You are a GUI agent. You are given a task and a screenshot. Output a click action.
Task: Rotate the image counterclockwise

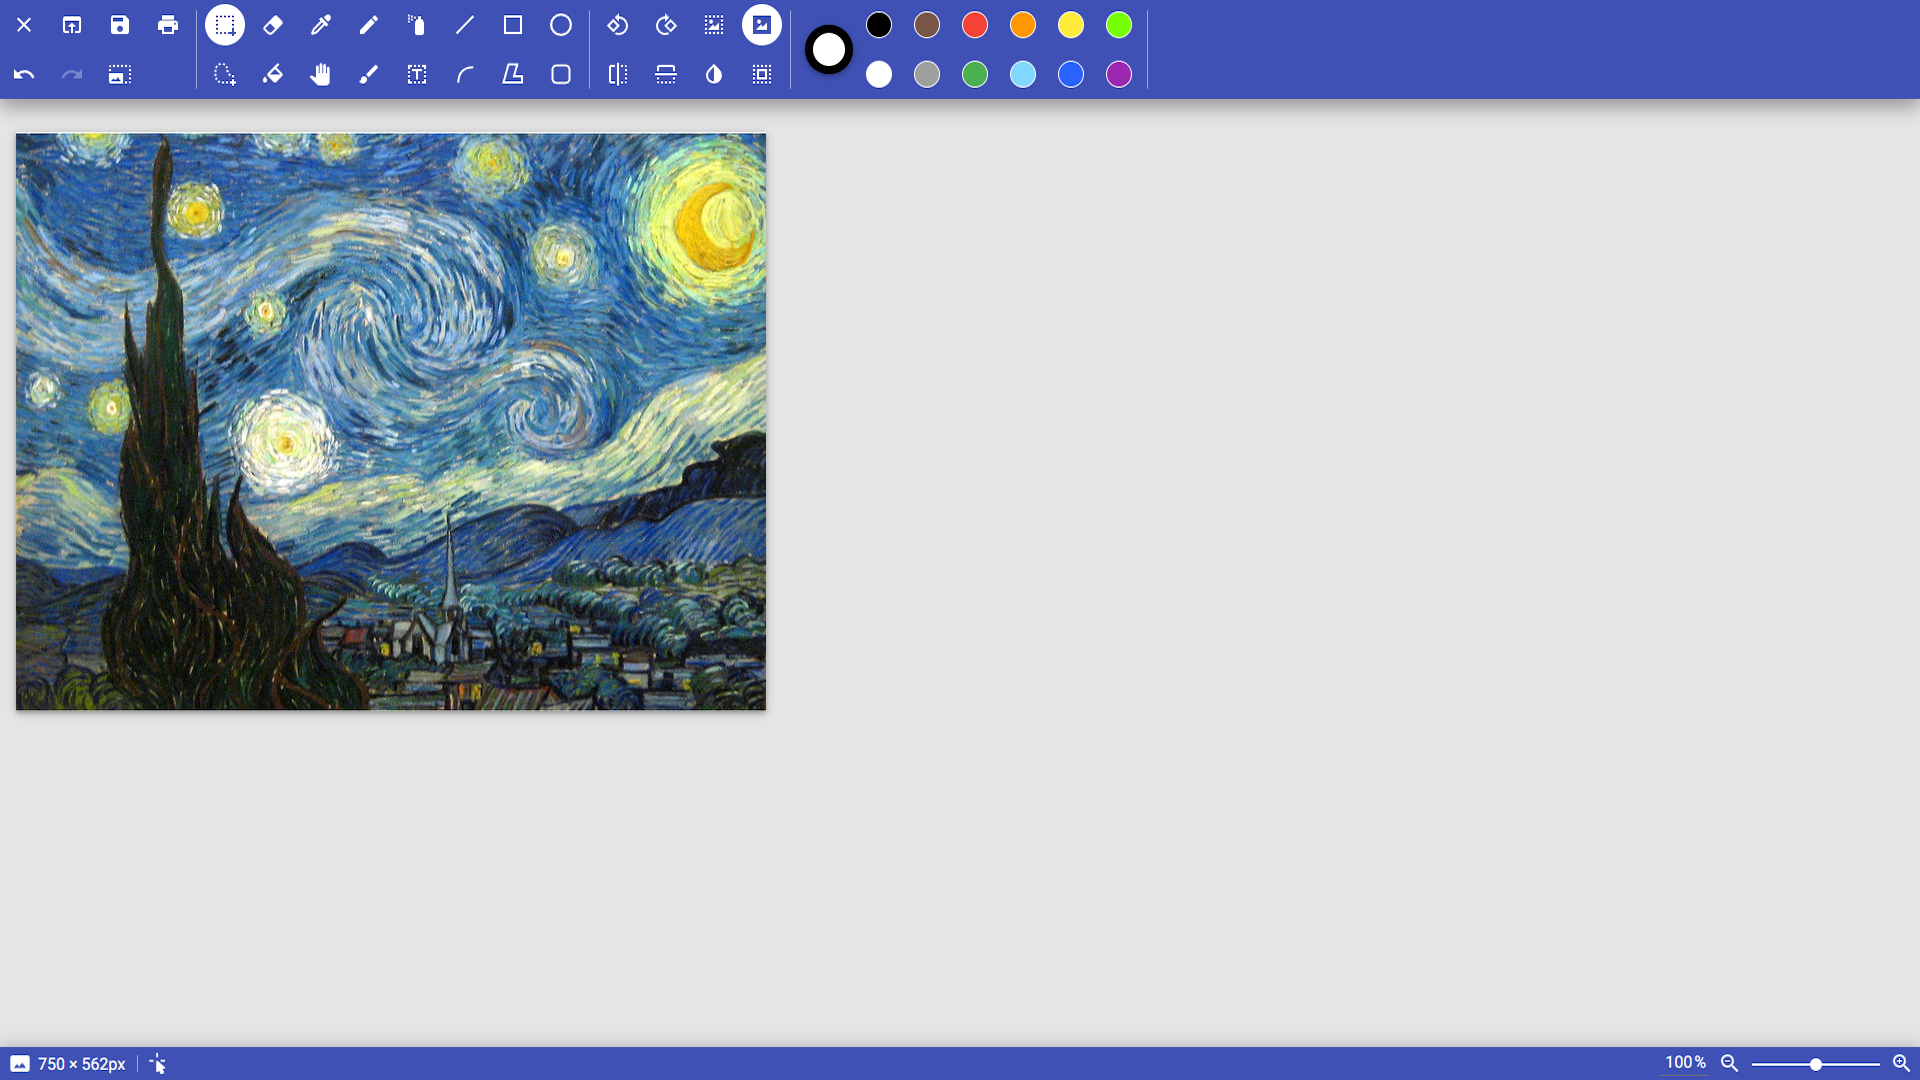click(618, 25)
